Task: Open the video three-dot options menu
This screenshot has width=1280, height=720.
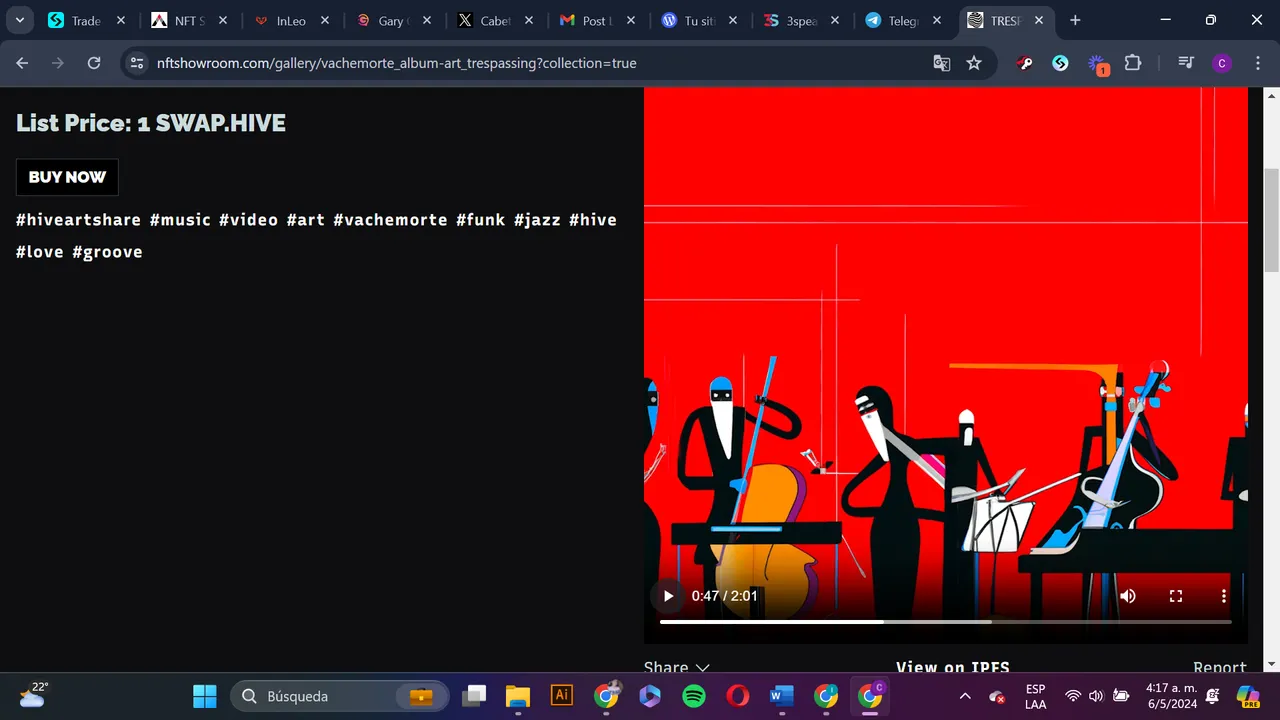Action: pos(1224,596)
